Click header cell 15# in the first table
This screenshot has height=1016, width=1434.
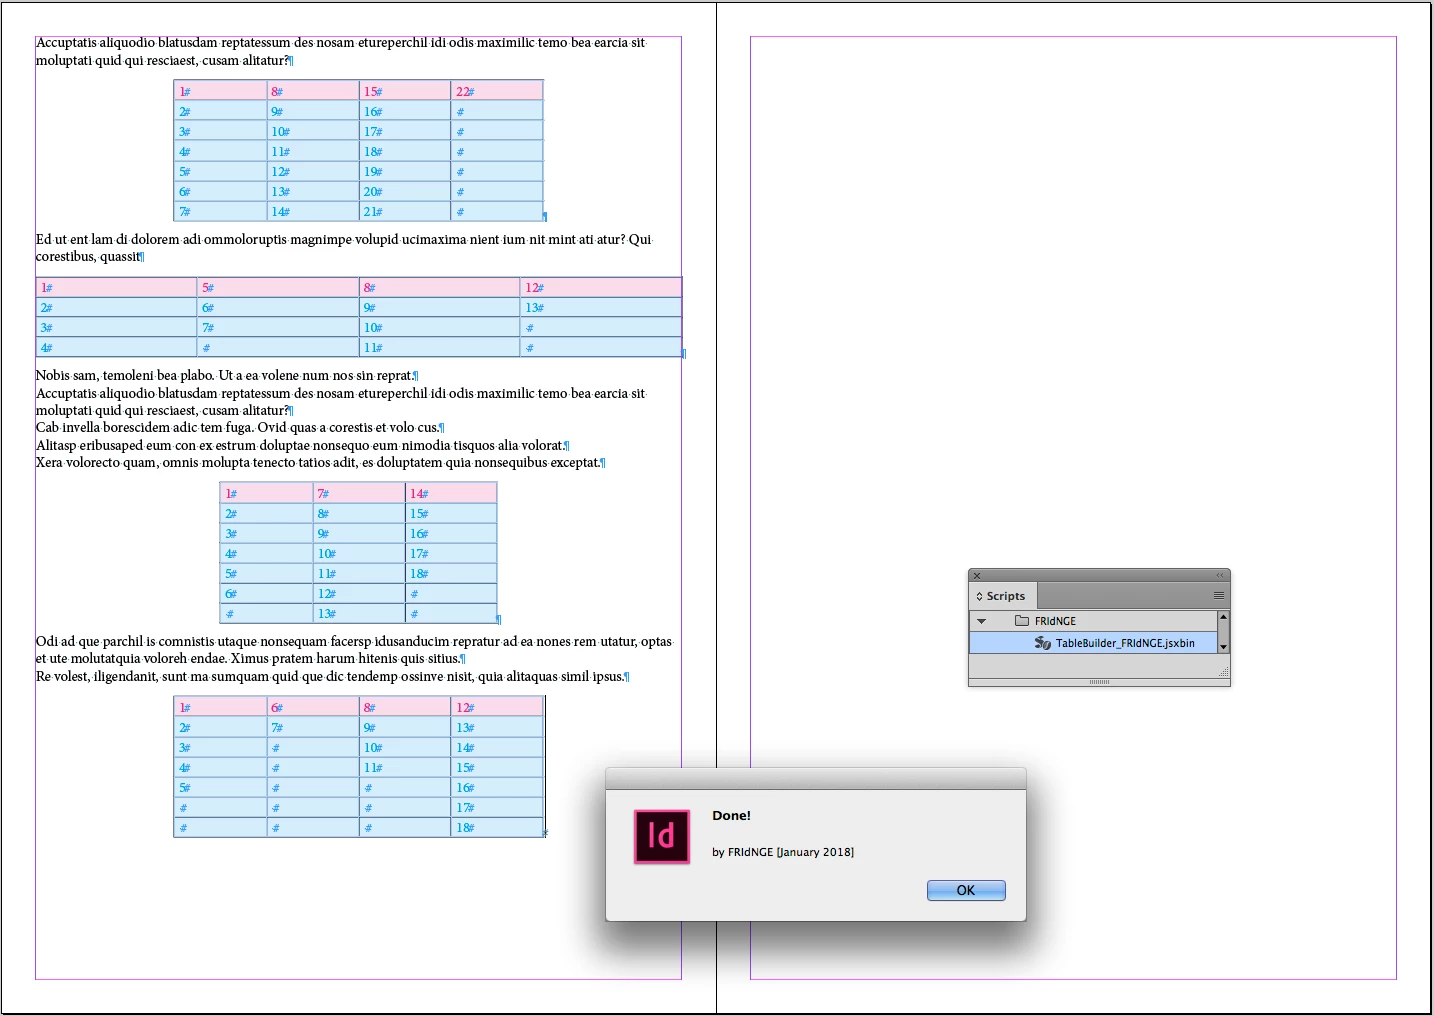[405, 91]
